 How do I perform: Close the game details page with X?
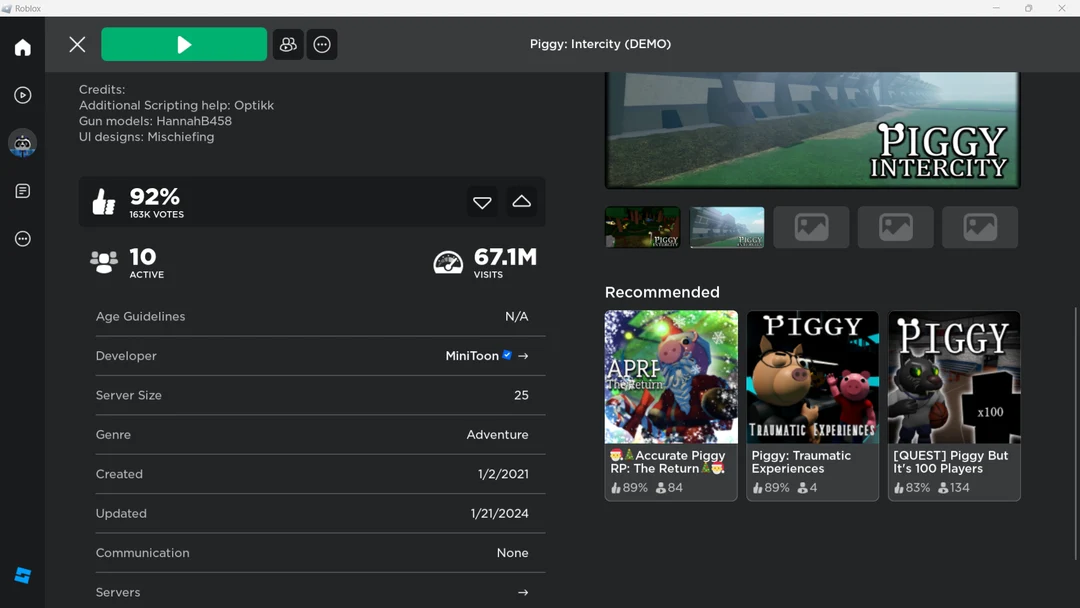77,44
